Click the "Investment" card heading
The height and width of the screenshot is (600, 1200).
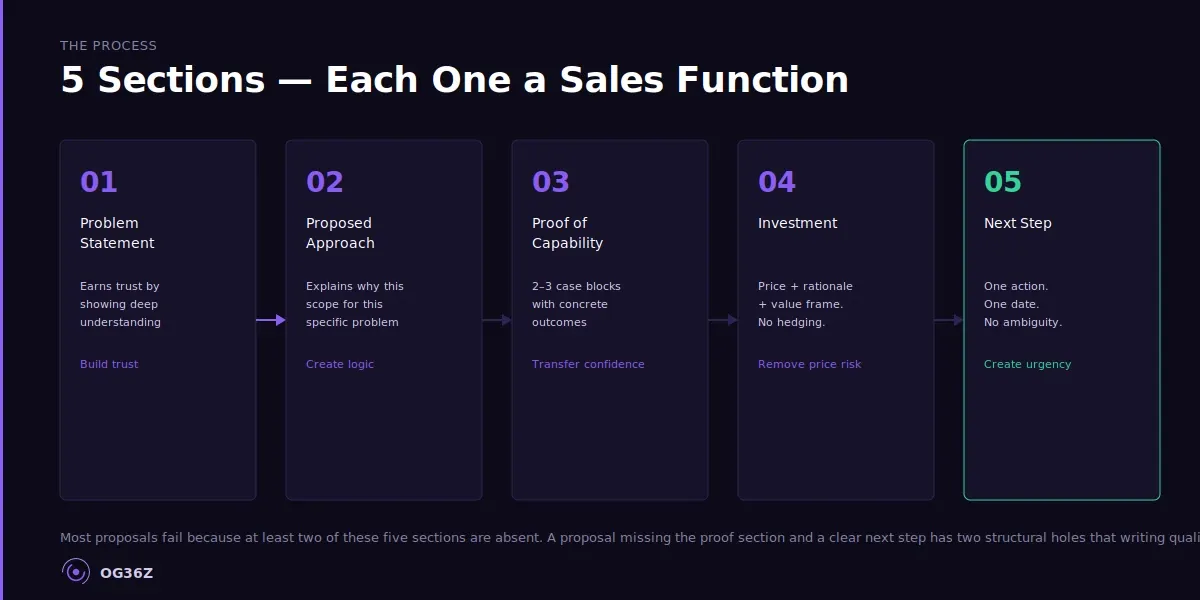pyautogui.click(x=797, y=223)
